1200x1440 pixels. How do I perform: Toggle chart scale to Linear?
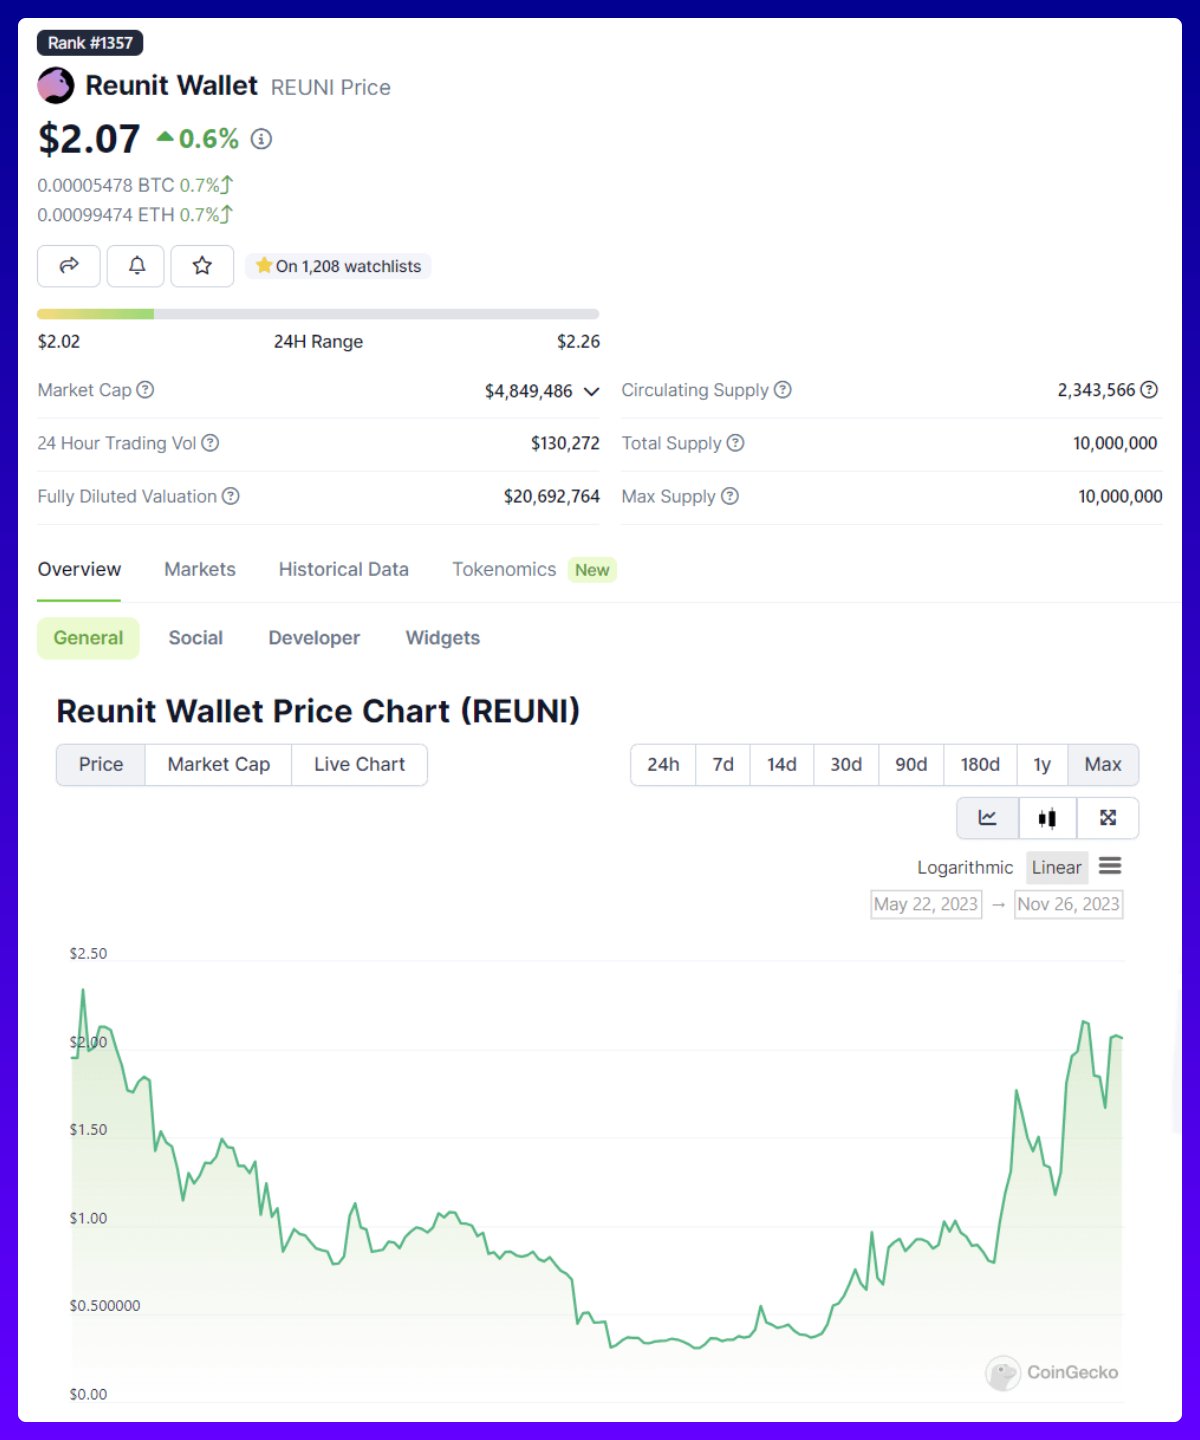pos(1056,868)
